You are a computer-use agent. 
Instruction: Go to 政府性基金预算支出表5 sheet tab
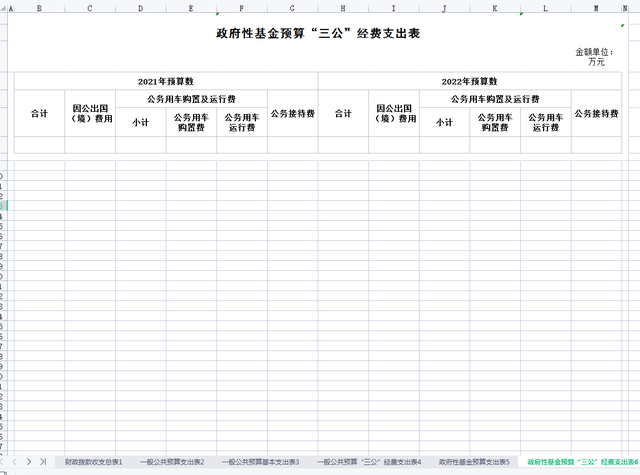pos(474,462)
